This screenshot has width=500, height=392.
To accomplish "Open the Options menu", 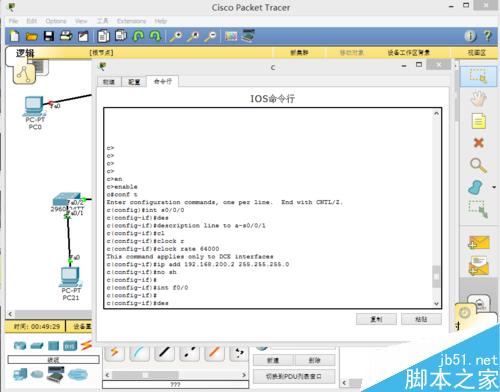I will coord(56,21).
